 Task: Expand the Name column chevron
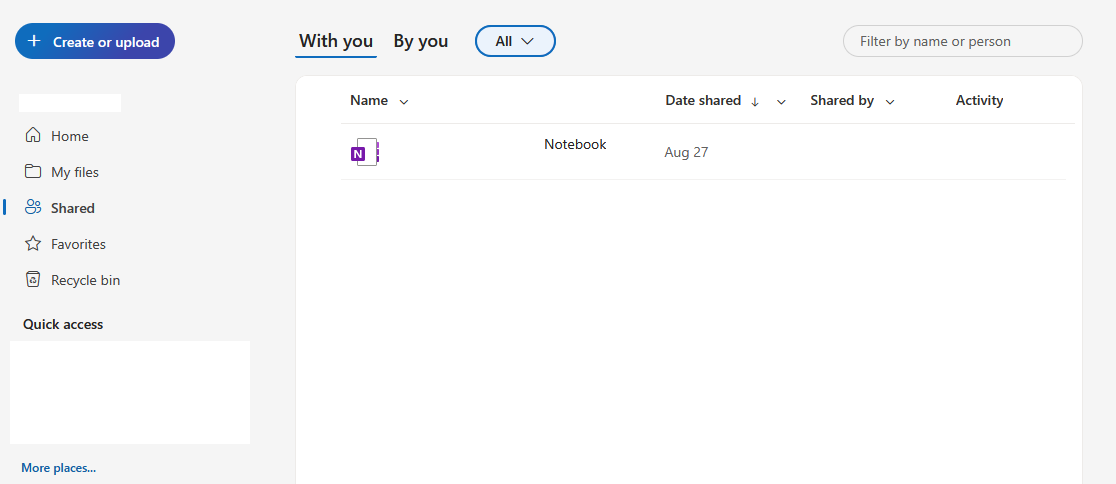coord(404,102)
